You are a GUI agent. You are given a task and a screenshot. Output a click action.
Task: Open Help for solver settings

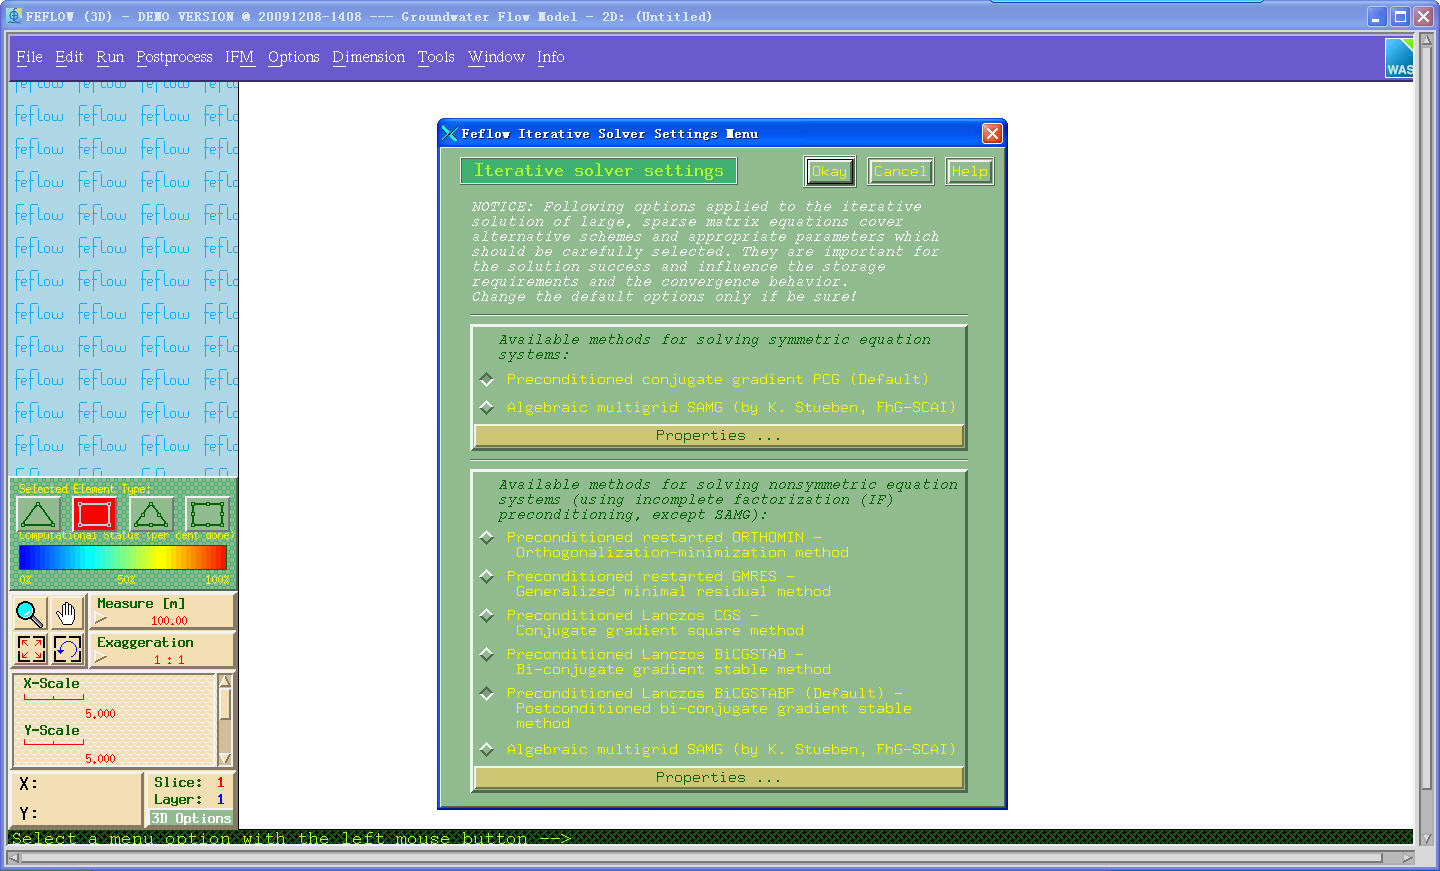point(969,172)
